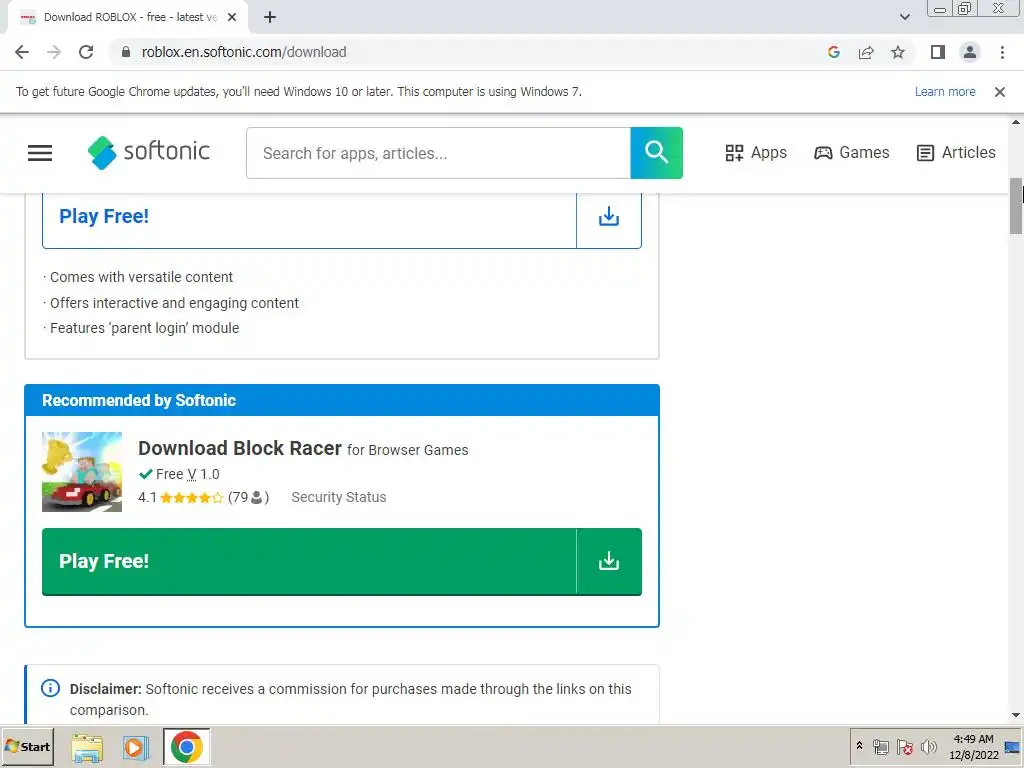The height and width of the screenshot is (768, 1024).
Task: Open the Windows Start menu
Action: [x=27, y=746]
